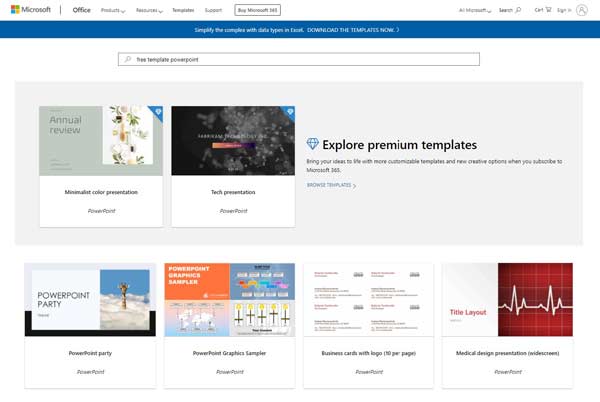Image resolution: width=600 pixels, height=402 pixels.
Task: Open the Tech presentation title link
Action: pyautogui.click(x=233, y=192)
